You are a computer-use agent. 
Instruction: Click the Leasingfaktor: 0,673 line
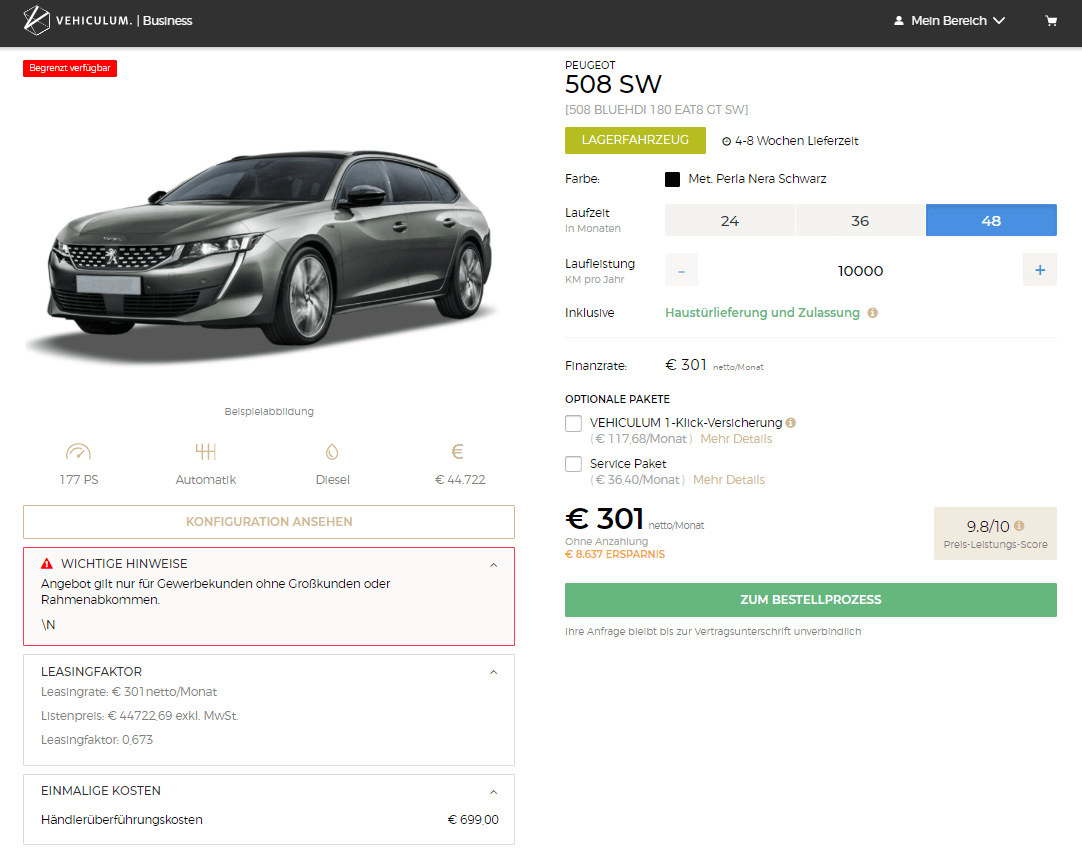pyautogui.click(x=97, y=740)
